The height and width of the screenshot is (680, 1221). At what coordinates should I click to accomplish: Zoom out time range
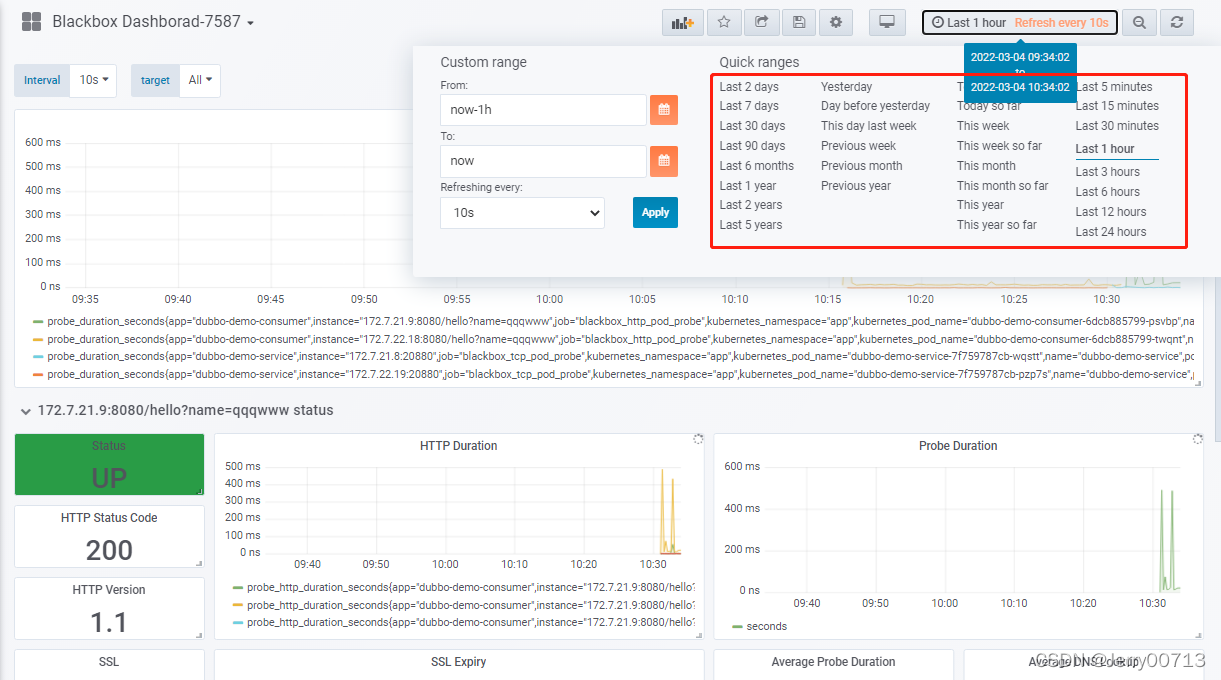1139,22
